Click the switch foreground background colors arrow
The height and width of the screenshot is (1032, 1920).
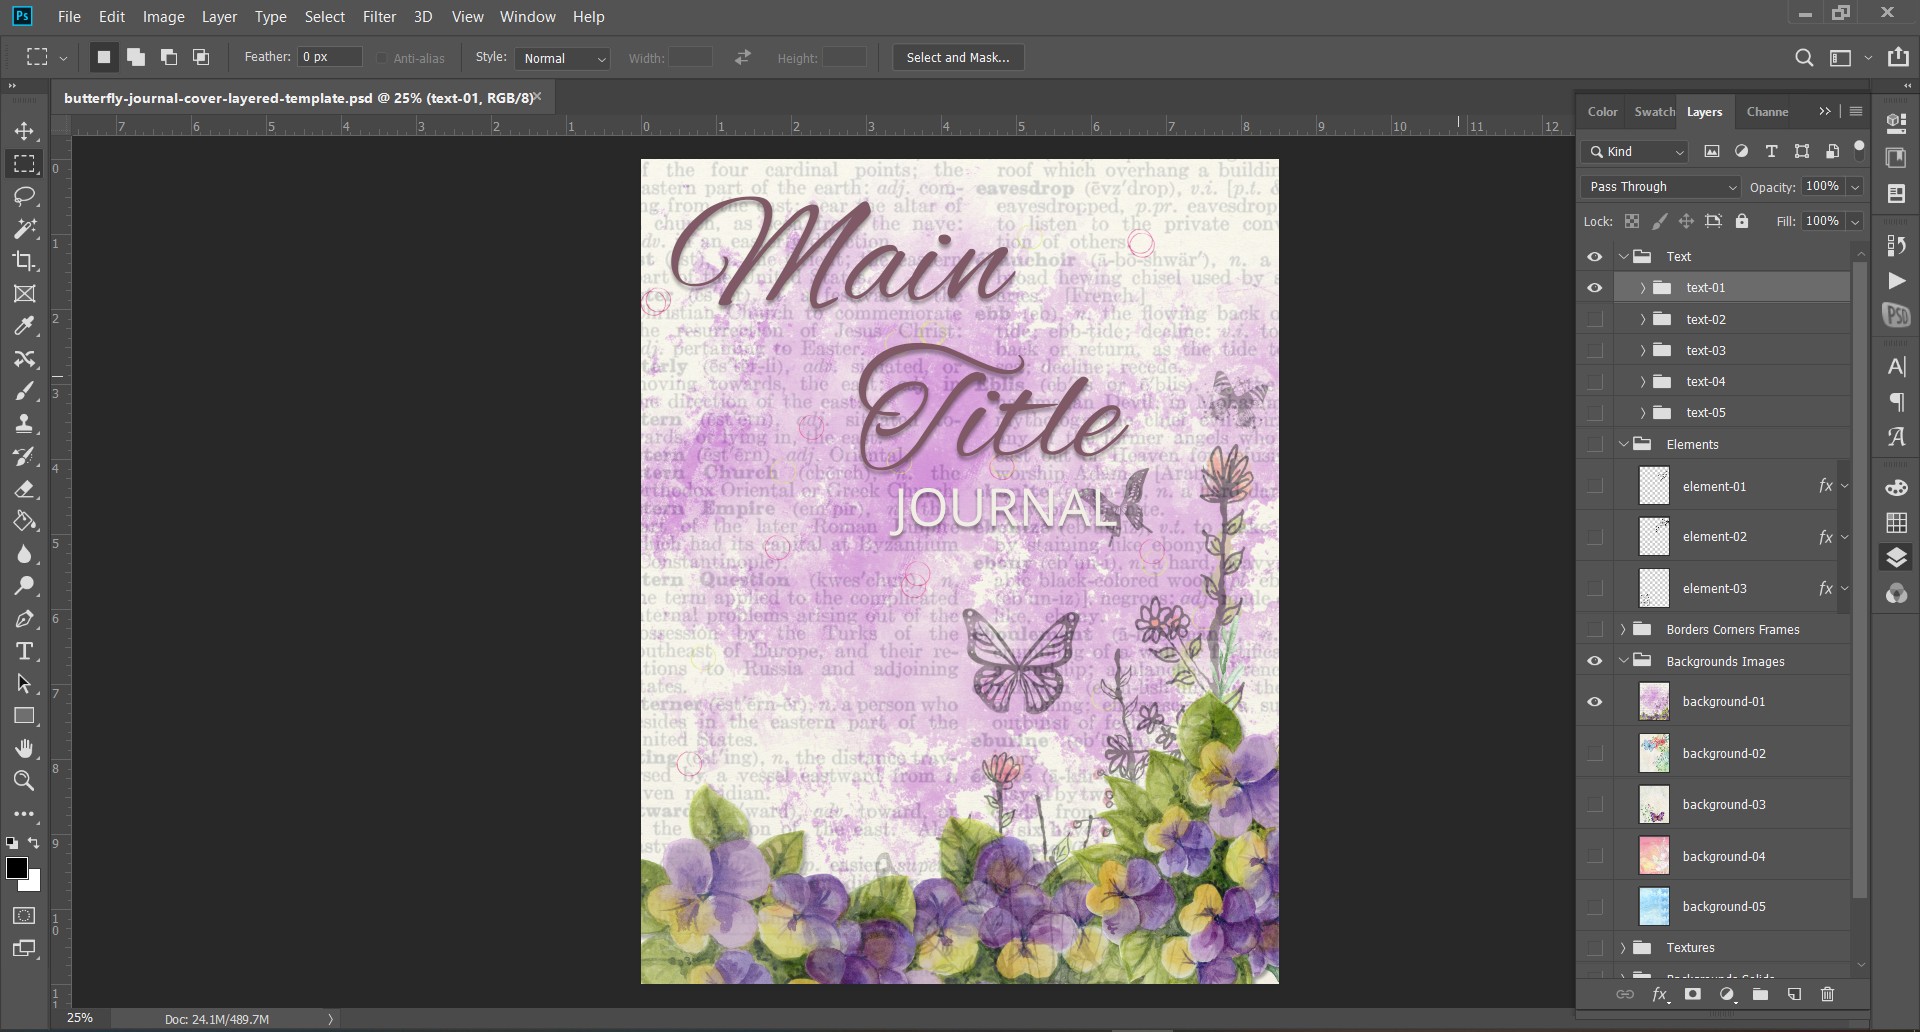[x=34, y=843]
